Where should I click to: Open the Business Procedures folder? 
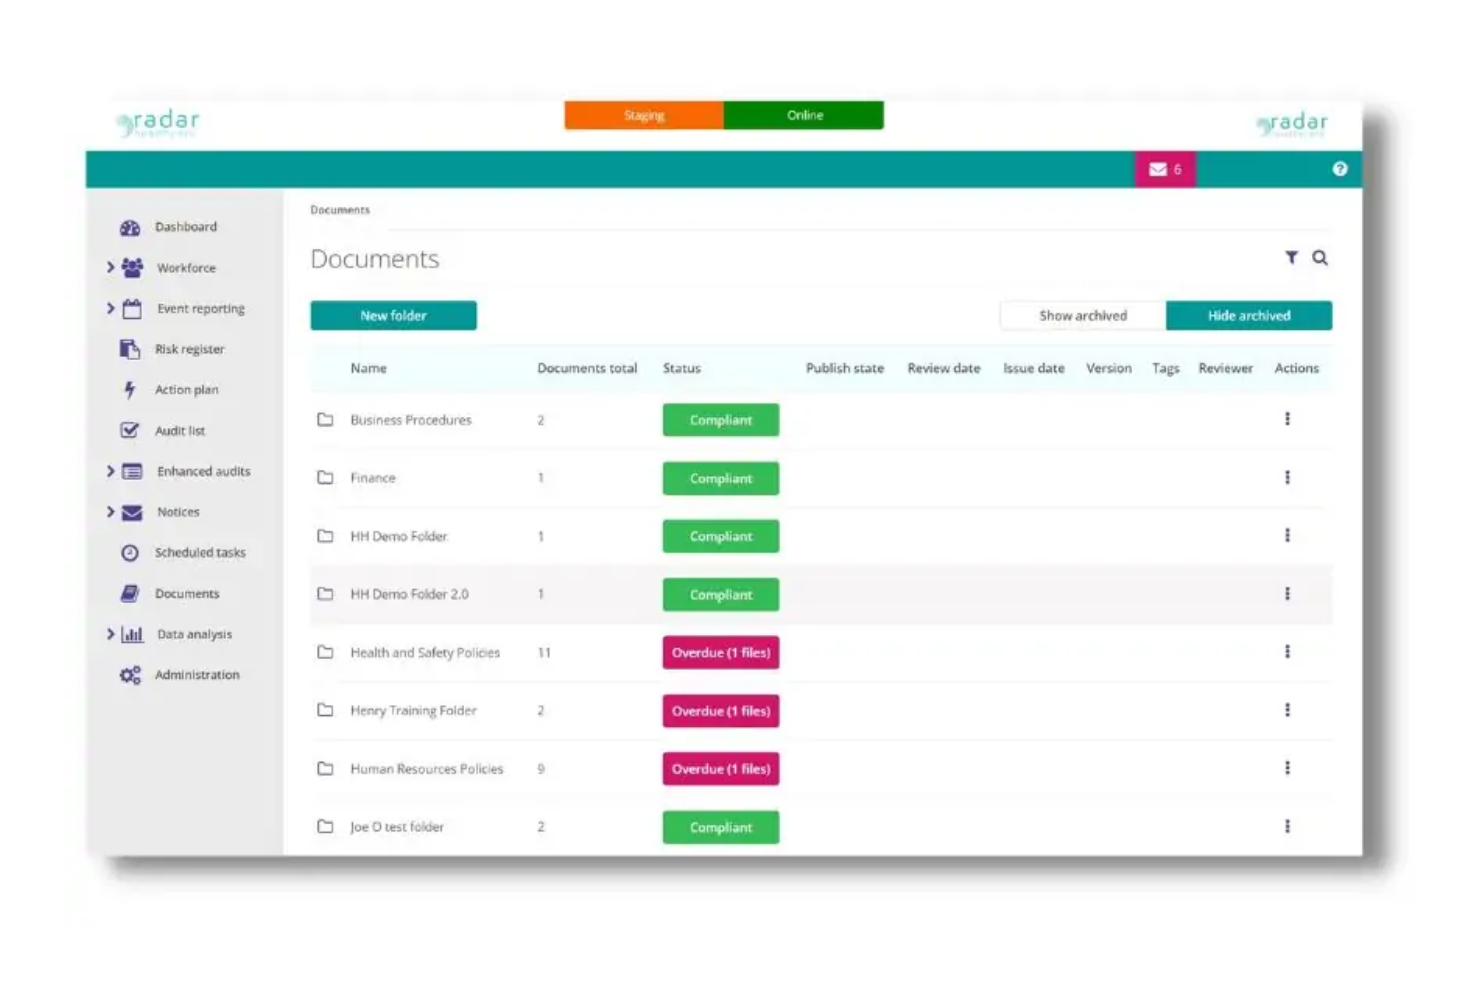pyautogui.click(x=411, y=419)
